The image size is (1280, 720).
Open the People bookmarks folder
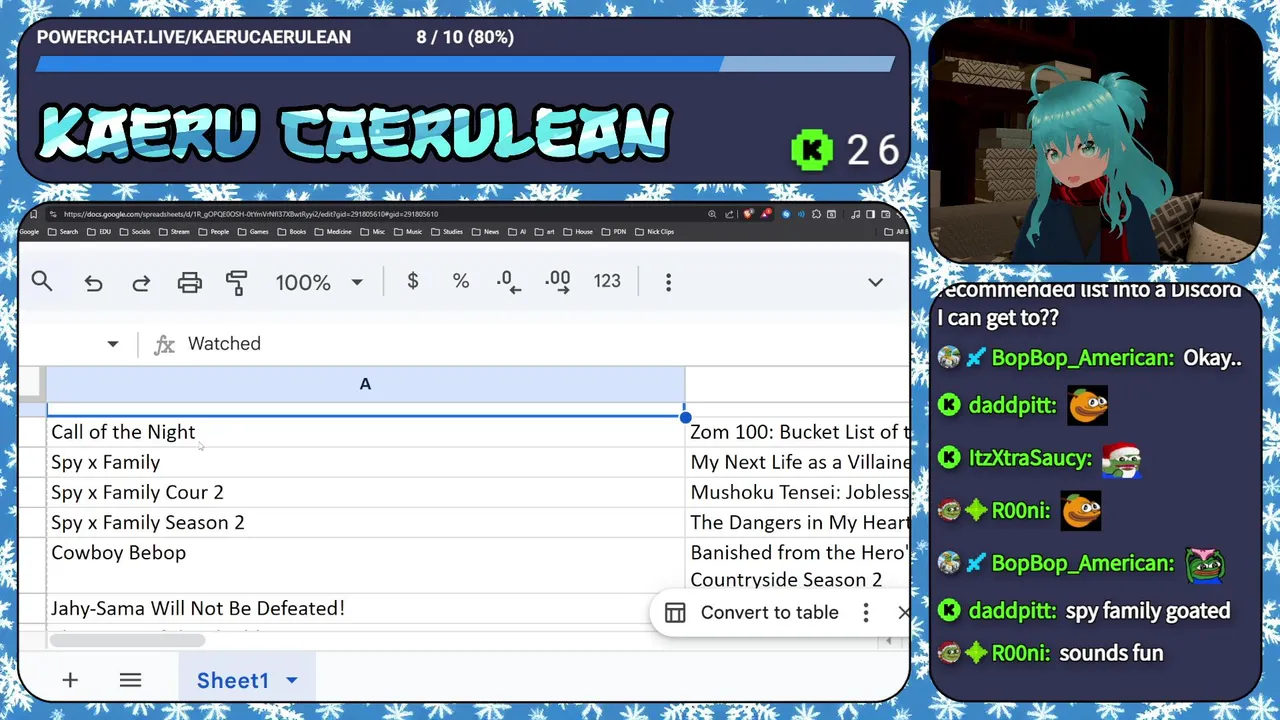pos(214,232)
